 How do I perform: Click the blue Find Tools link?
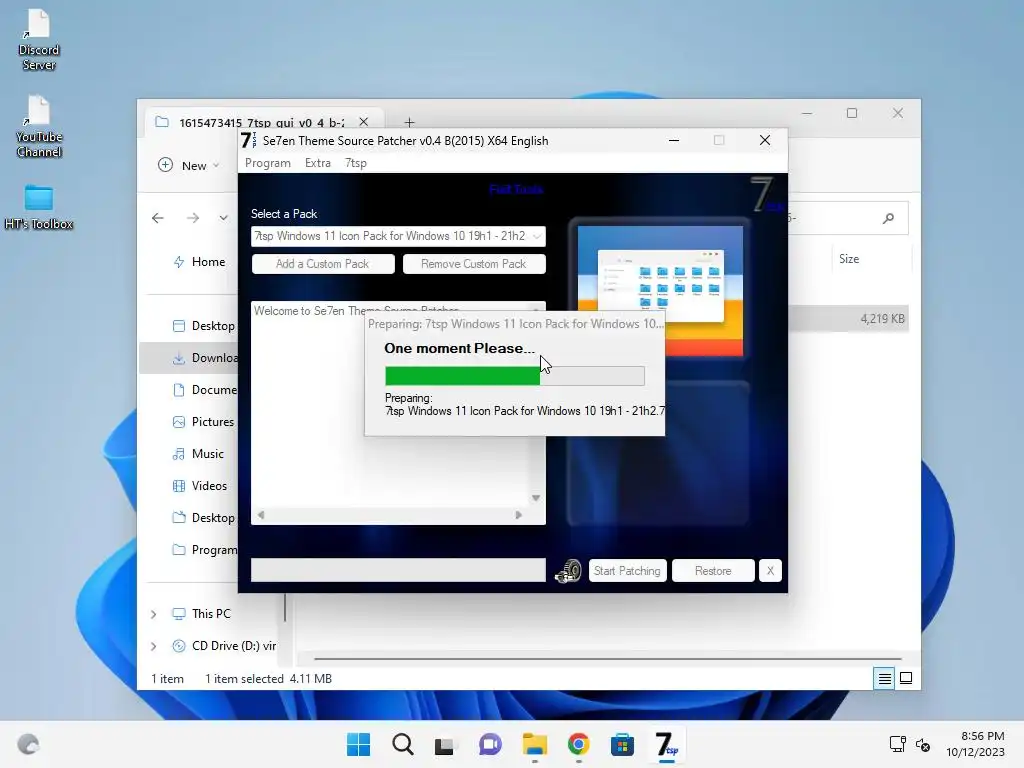tap(516, 189)
